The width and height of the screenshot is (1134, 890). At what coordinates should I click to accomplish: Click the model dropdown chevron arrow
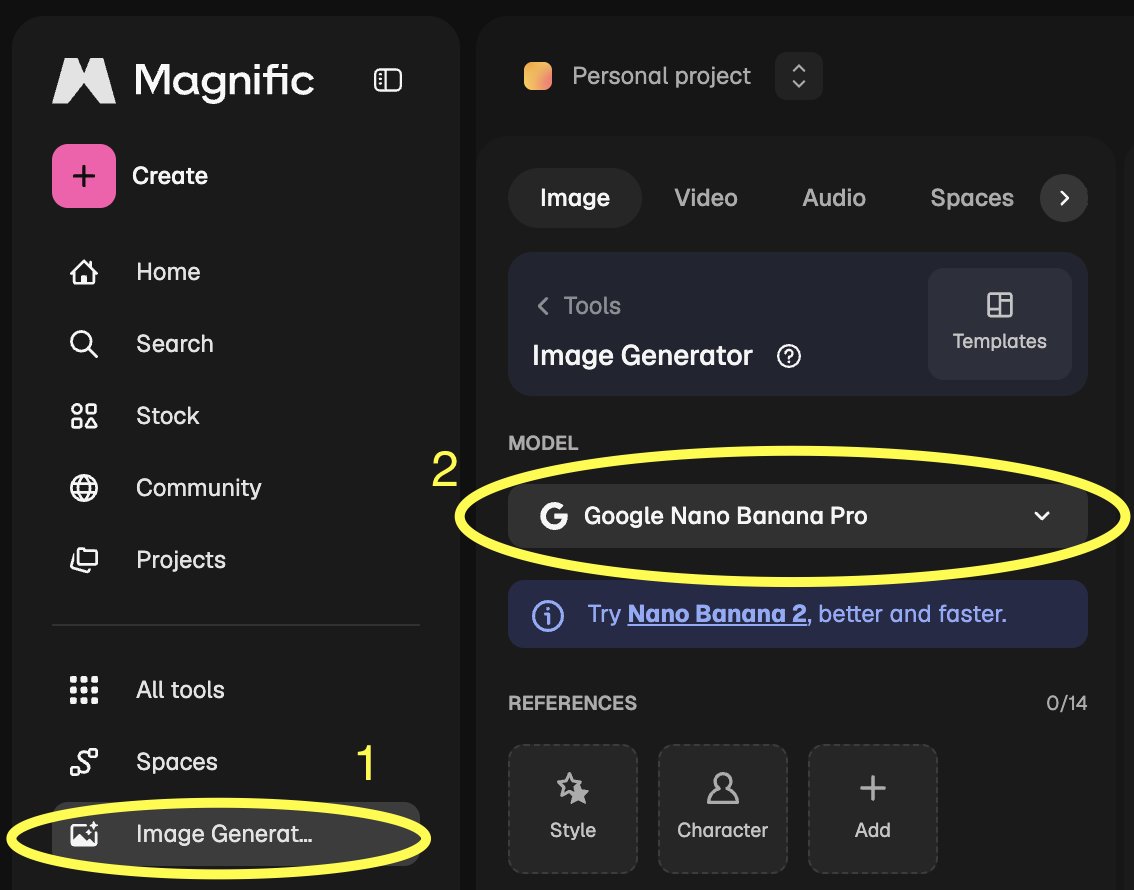pyautogui.click(x=1042, y=516)
